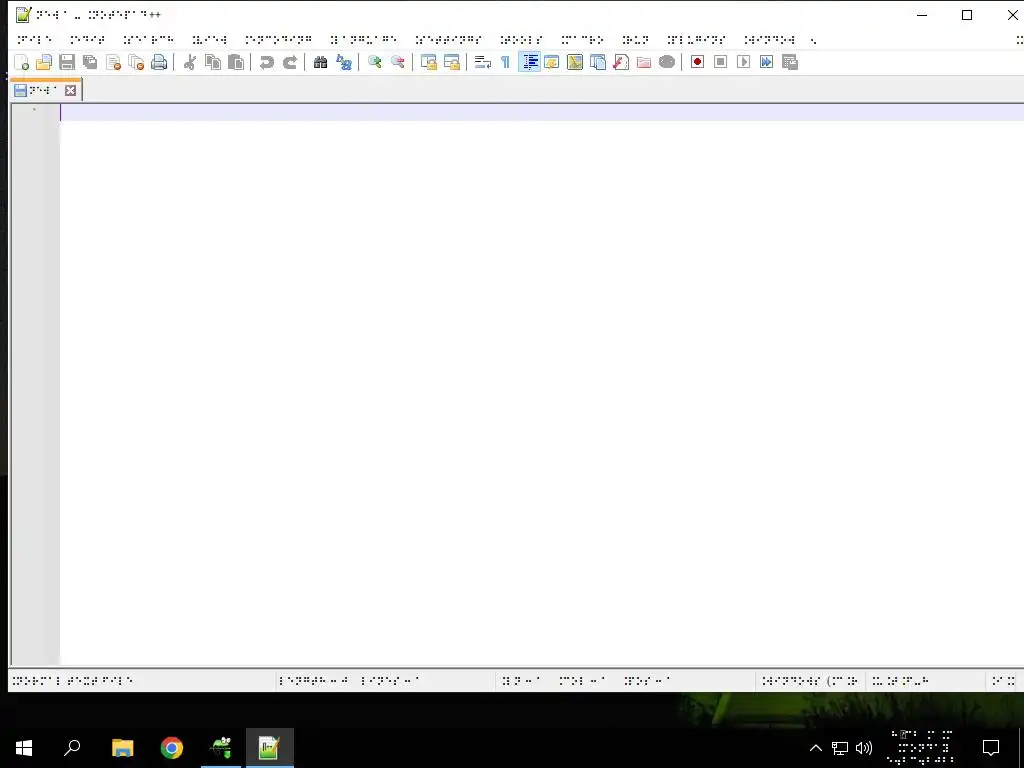
Task: Undo the last action with the Undo arrow
Action: click(x=266, y=62)
